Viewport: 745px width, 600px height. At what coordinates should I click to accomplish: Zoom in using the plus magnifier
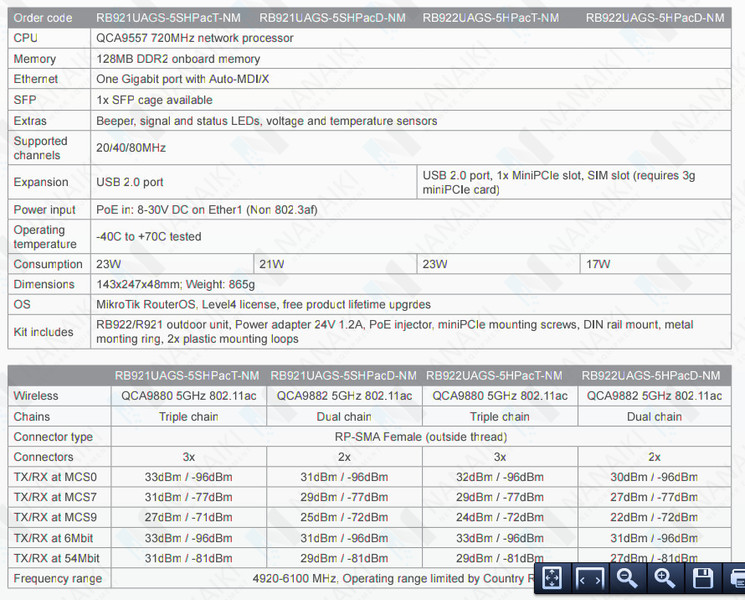pos(665,578)
